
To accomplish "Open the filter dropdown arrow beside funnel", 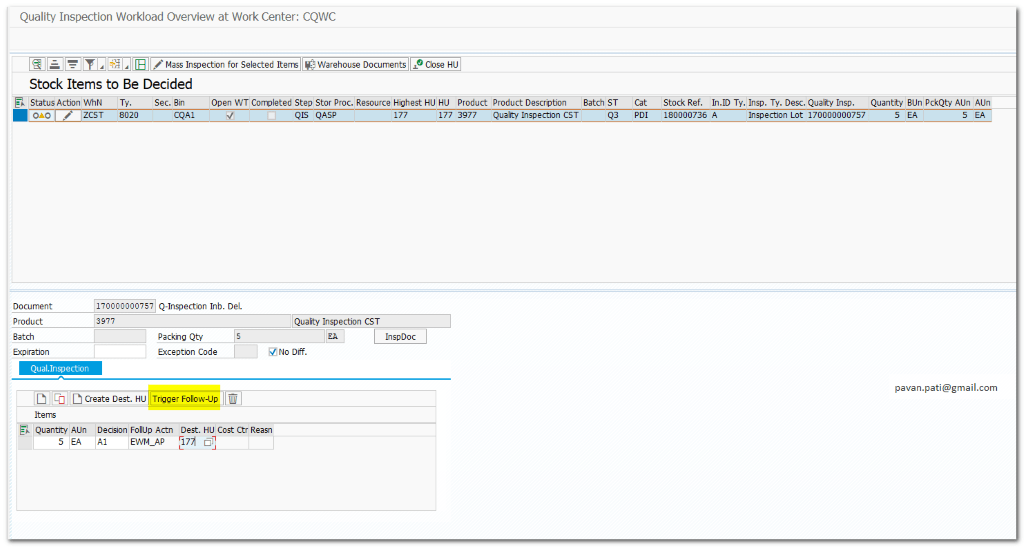I will point(100,65).
